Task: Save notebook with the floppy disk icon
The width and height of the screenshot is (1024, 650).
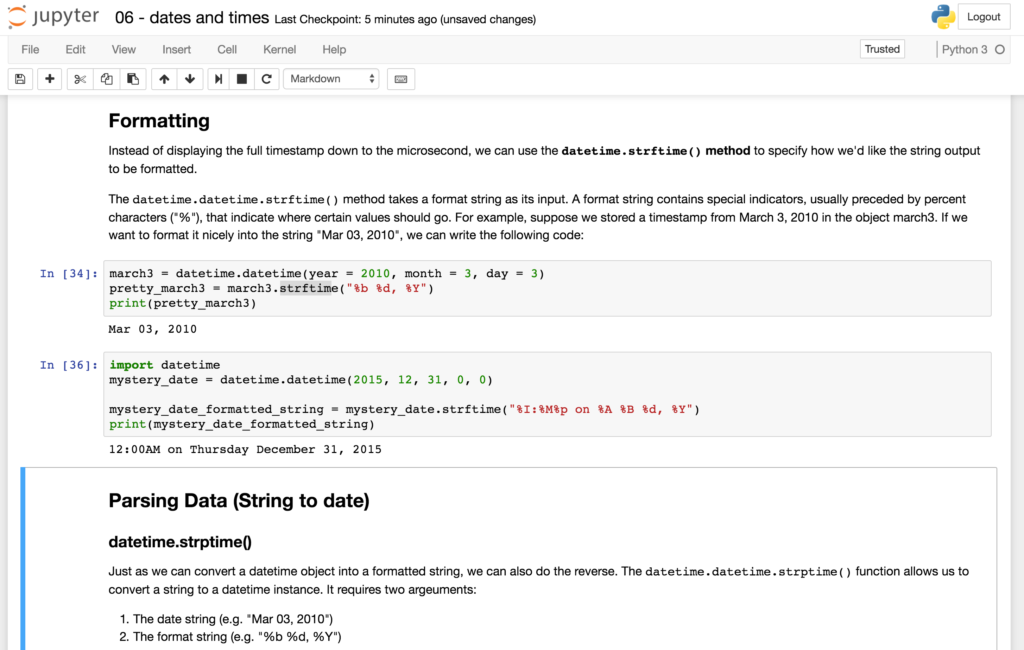Action: (20, 79)
